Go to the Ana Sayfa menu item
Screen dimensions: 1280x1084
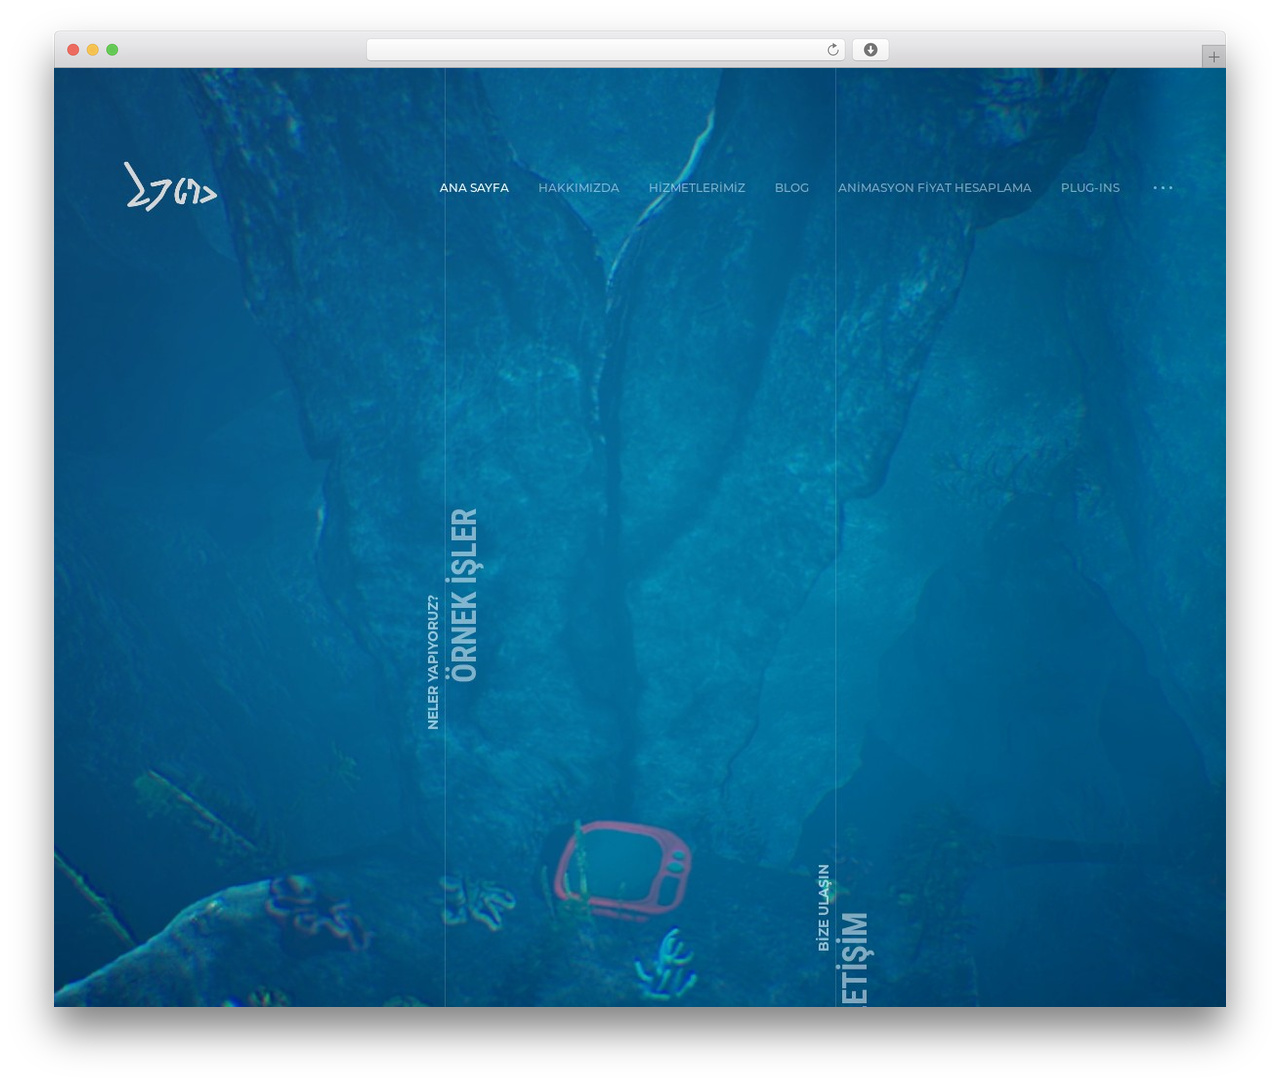click(474, 188)
